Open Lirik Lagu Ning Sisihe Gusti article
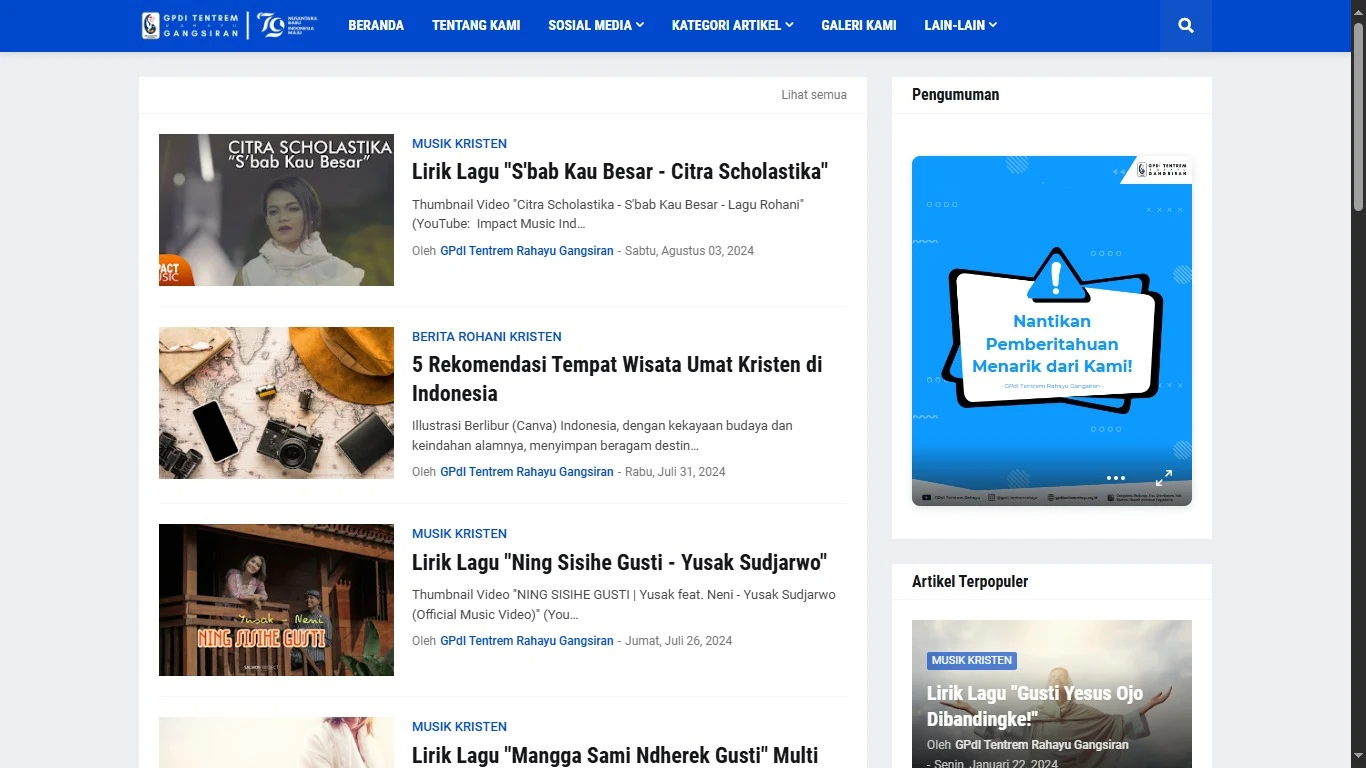The height and width of the screenshot is (768, 1366). (x=619, y=562)
